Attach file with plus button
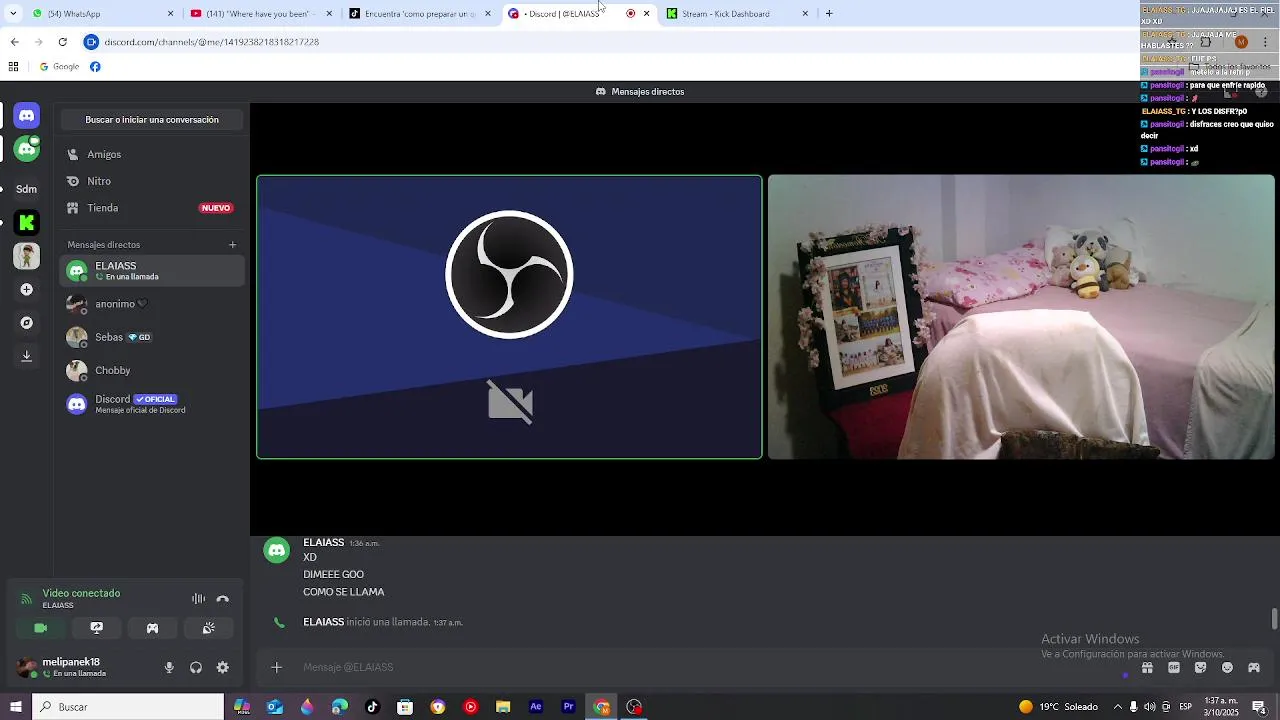The width and height of the screenshot is (1280, 720). (277, 667)
